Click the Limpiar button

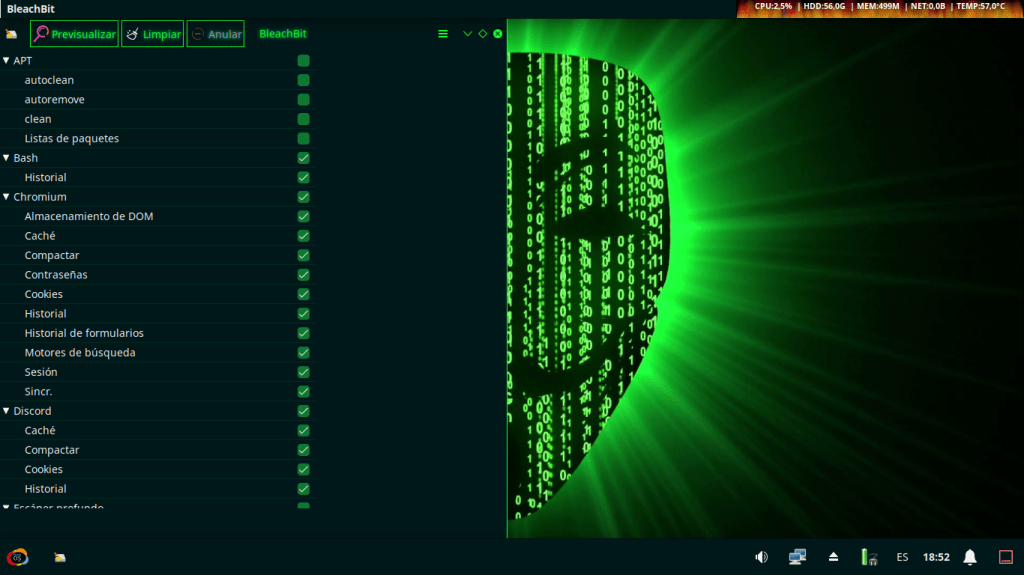(x=153, y=34)
